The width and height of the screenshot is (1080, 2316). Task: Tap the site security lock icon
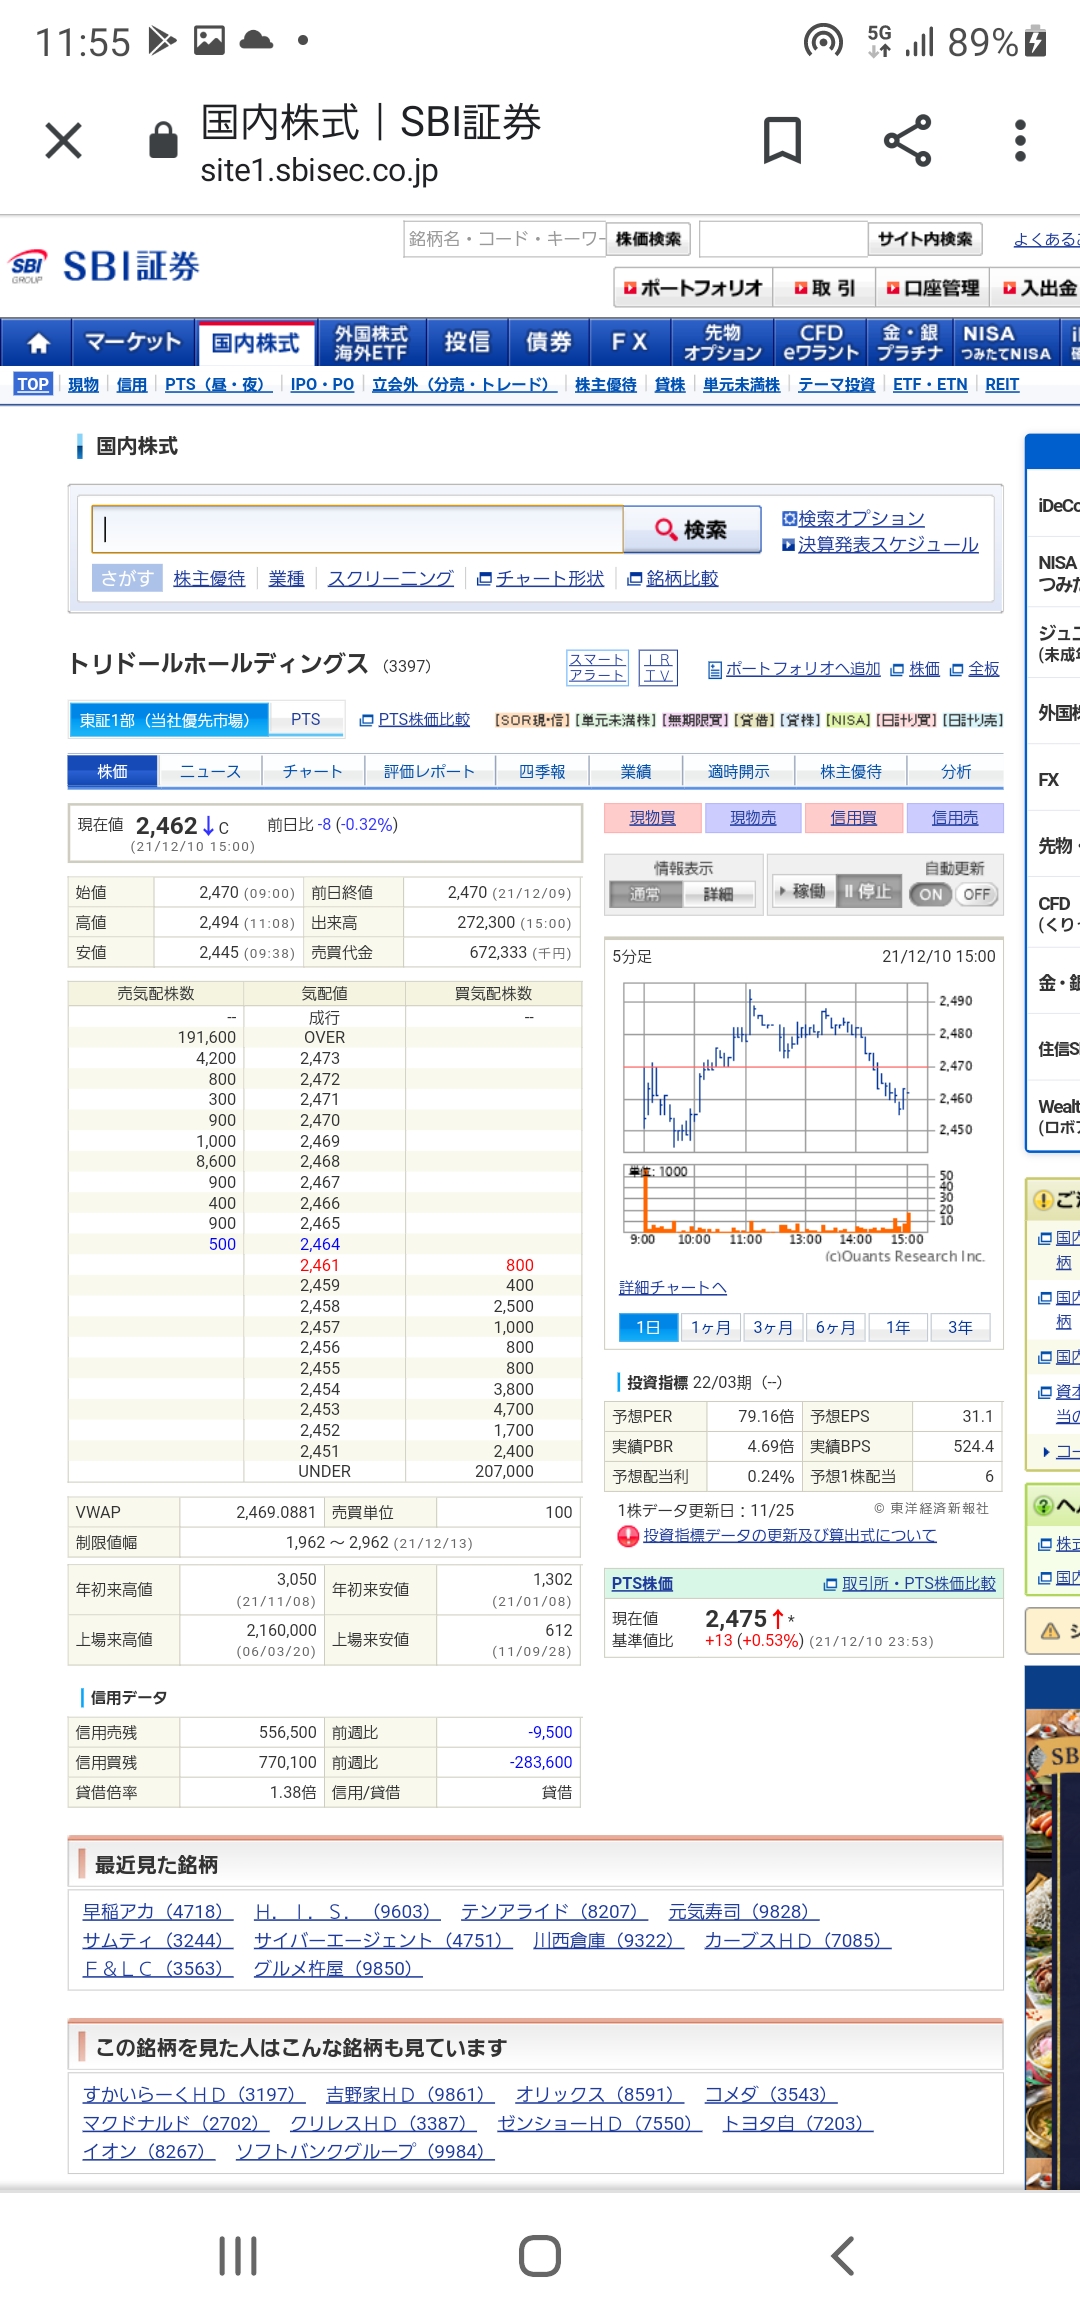point(163,140)
